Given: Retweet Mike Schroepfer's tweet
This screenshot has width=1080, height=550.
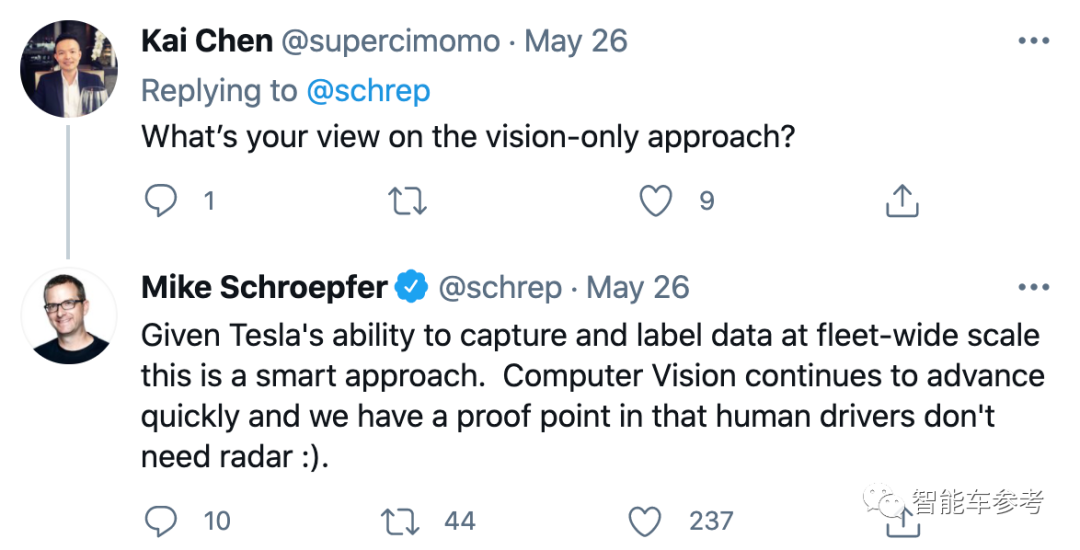Looking at the screenshot, I should click(x=402, y=520).
